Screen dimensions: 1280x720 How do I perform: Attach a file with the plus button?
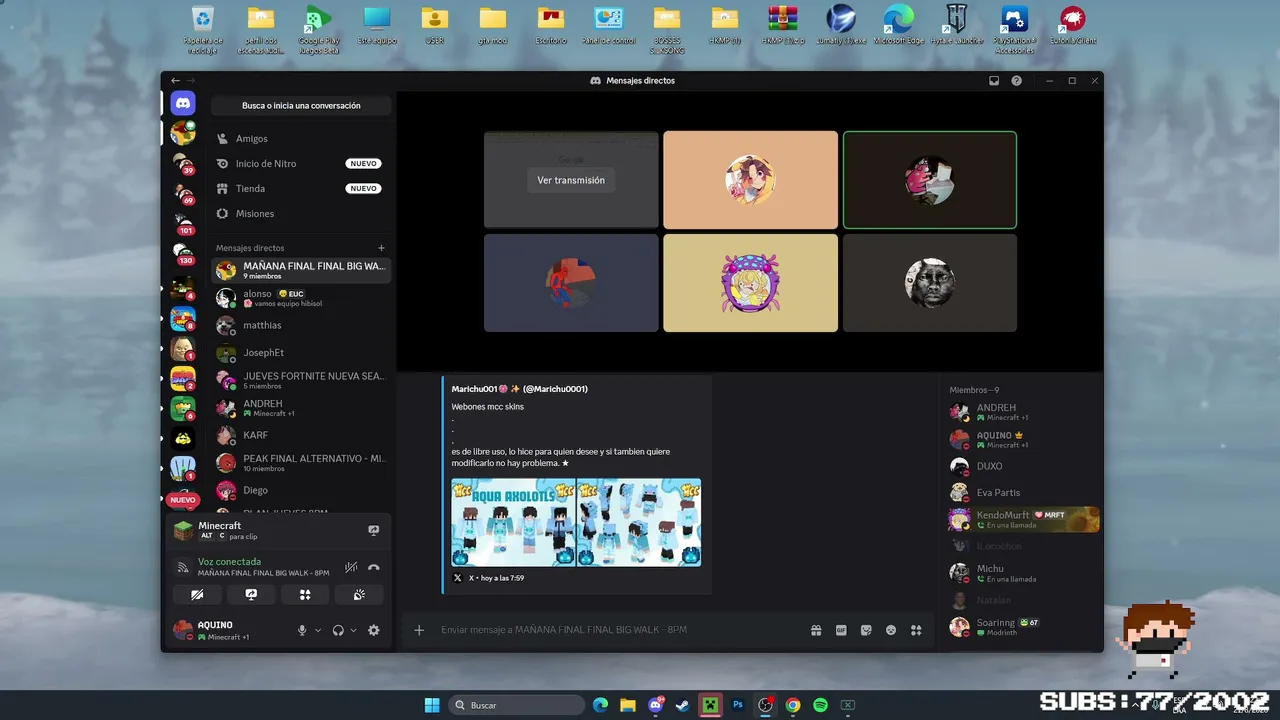click(419, 630)
